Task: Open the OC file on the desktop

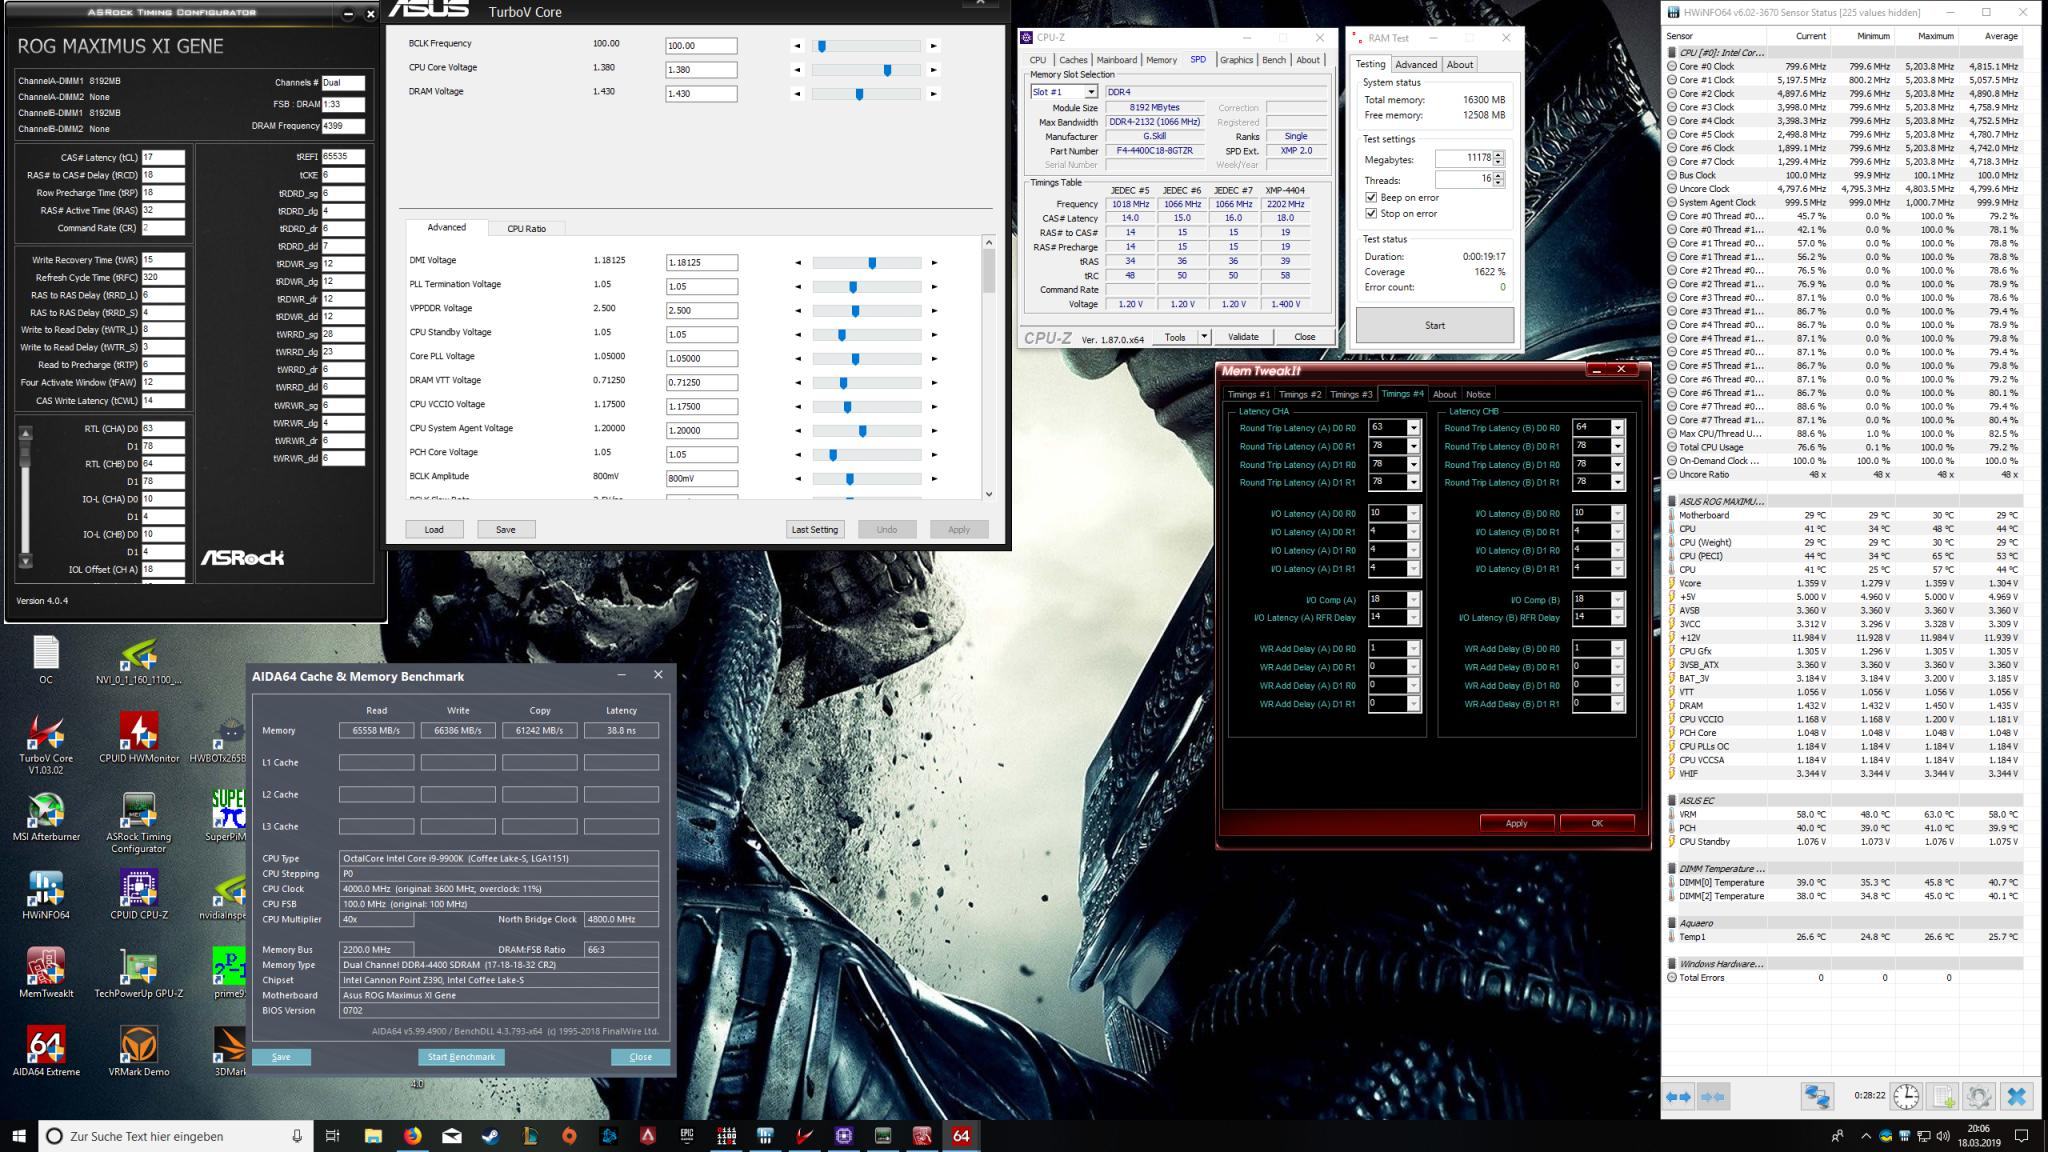Action: pos(46,661)
